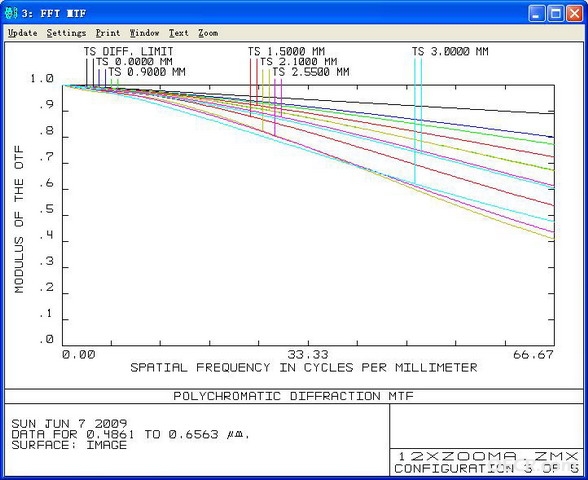The height and width of the screenshot is (480, 588).
Task: Click the TS DIFF. LIMIT legend label
Action: [x=129, y=51]
